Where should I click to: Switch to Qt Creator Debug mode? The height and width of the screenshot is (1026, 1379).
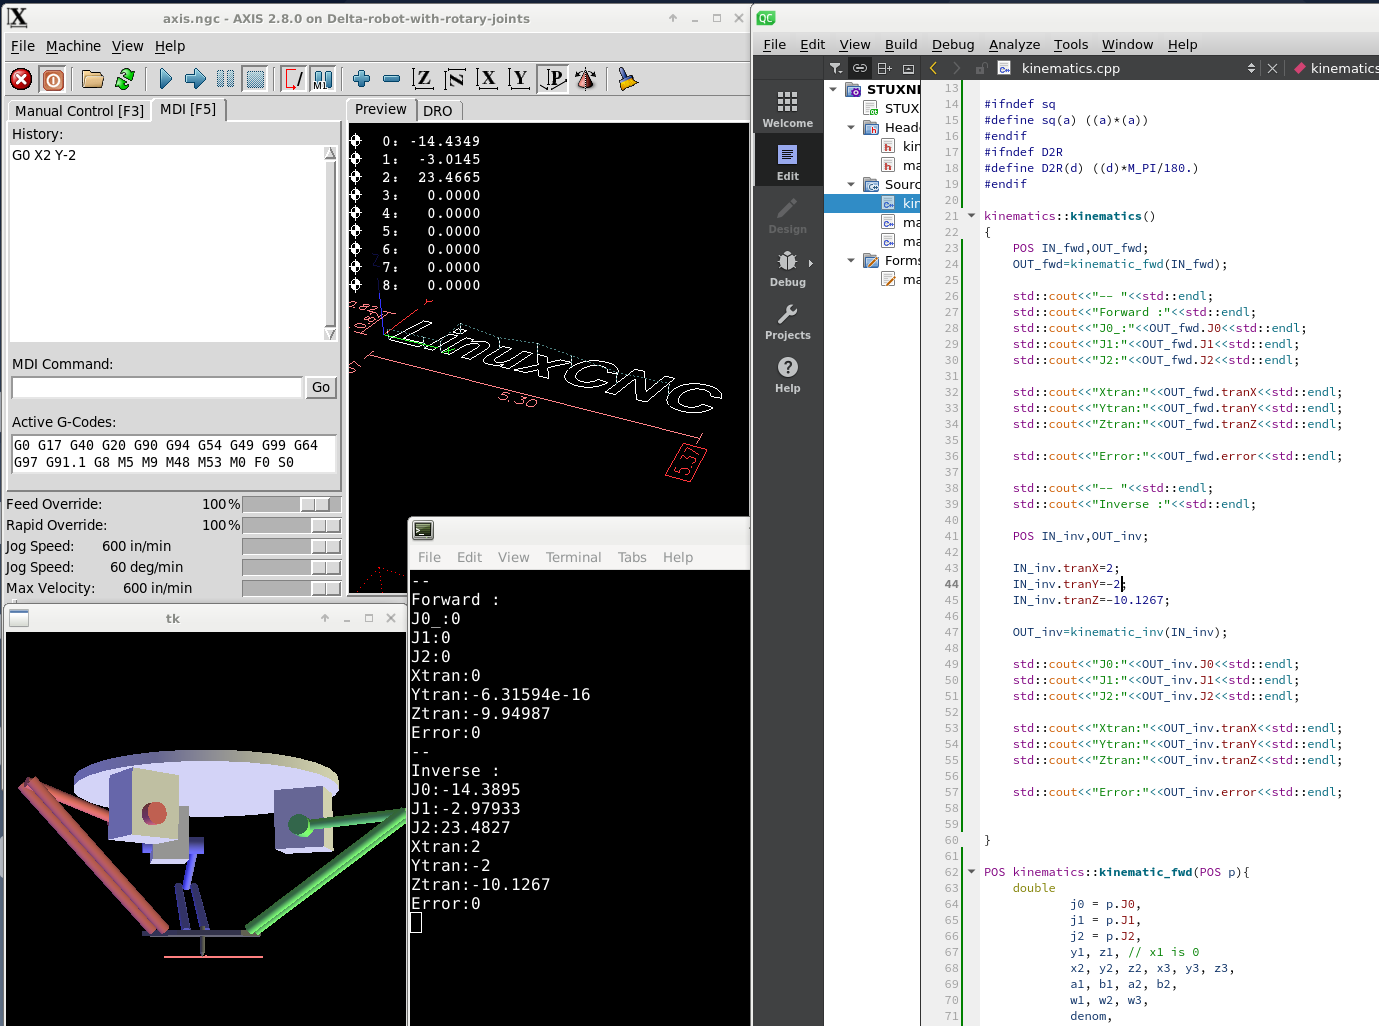coord(788,268)
